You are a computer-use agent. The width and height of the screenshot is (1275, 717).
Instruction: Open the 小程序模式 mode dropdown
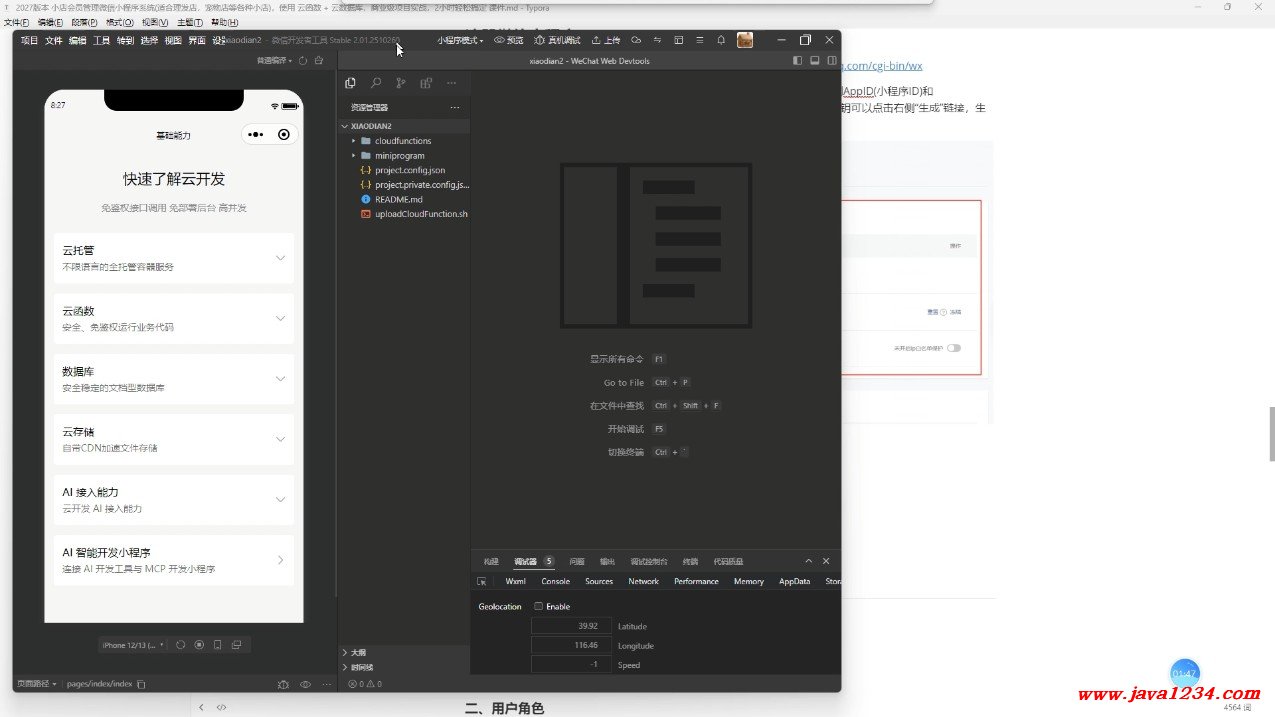coord(460,41)
